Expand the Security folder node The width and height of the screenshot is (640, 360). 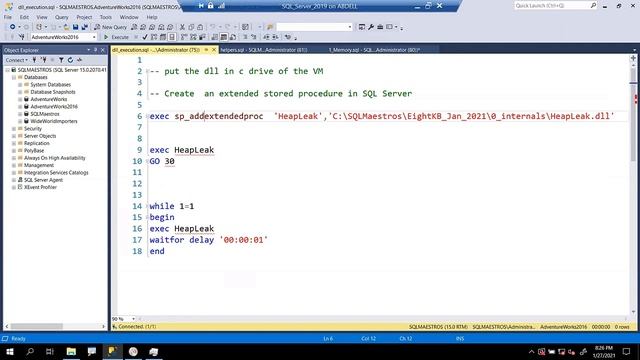(x=14, y=129)
